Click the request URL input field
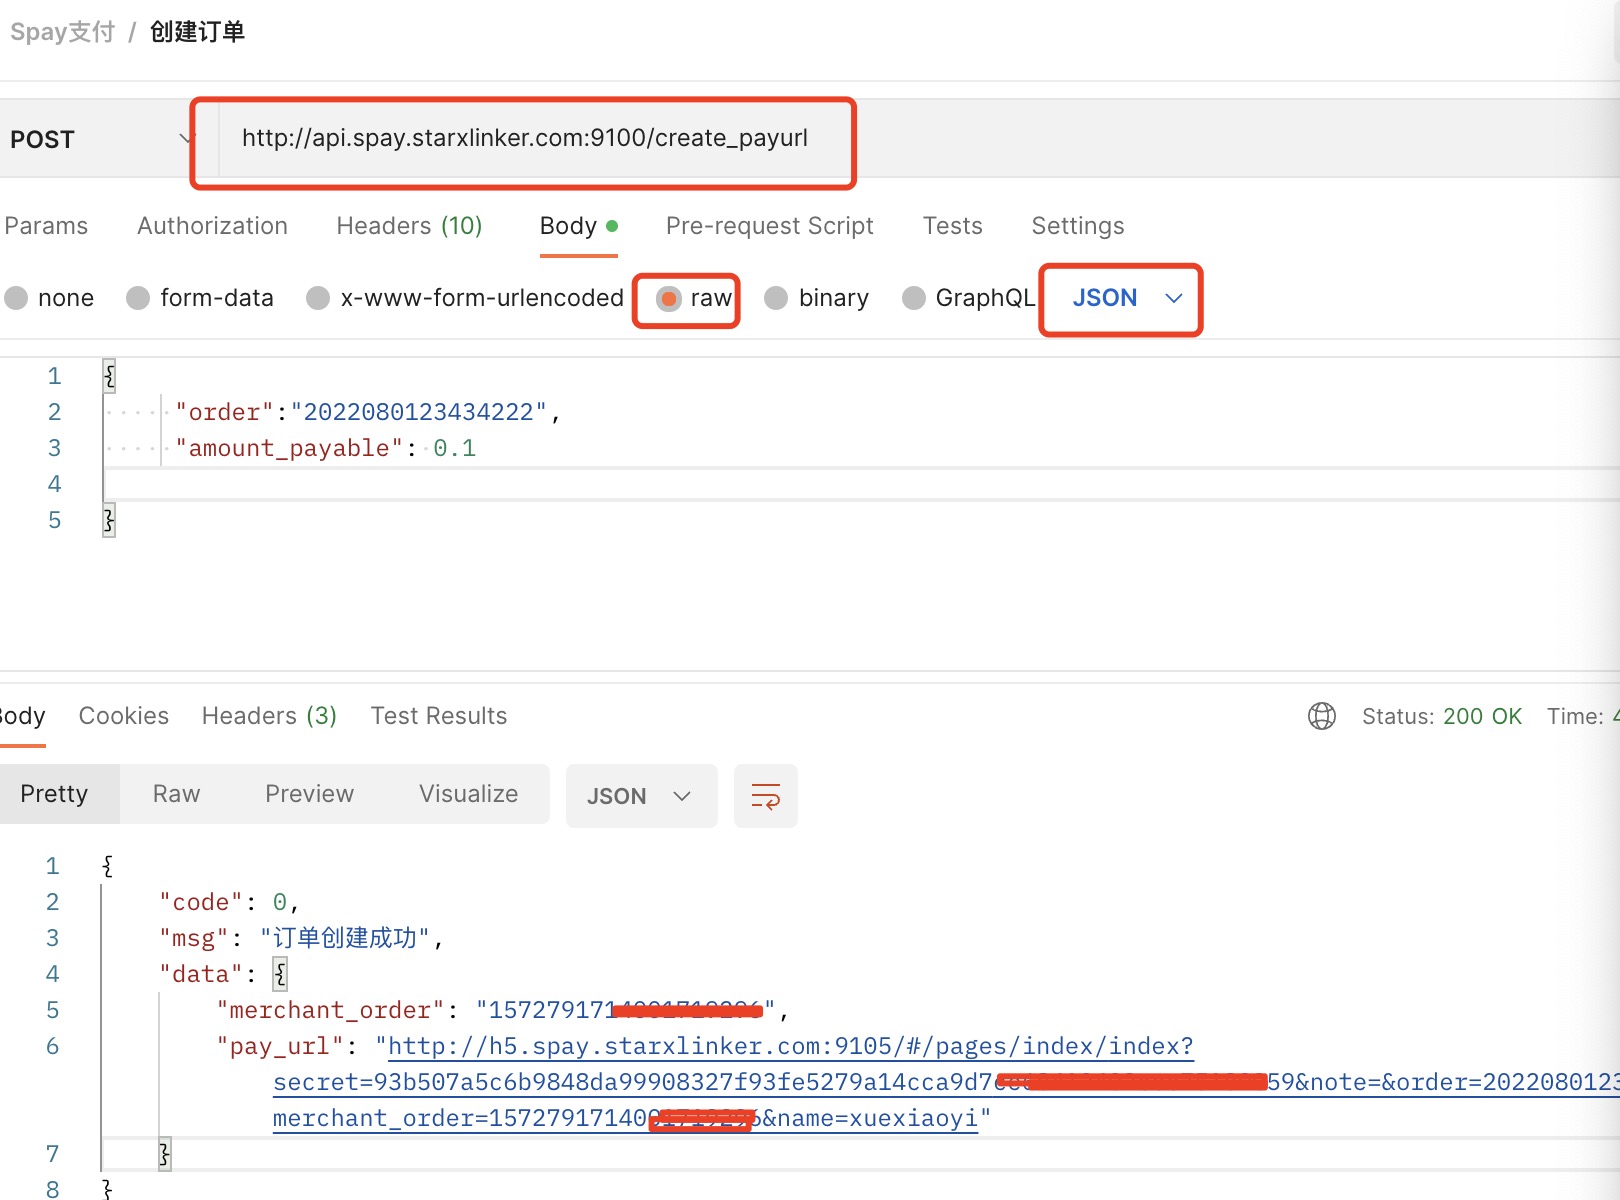The image size is (1620, 1200). 525,138
